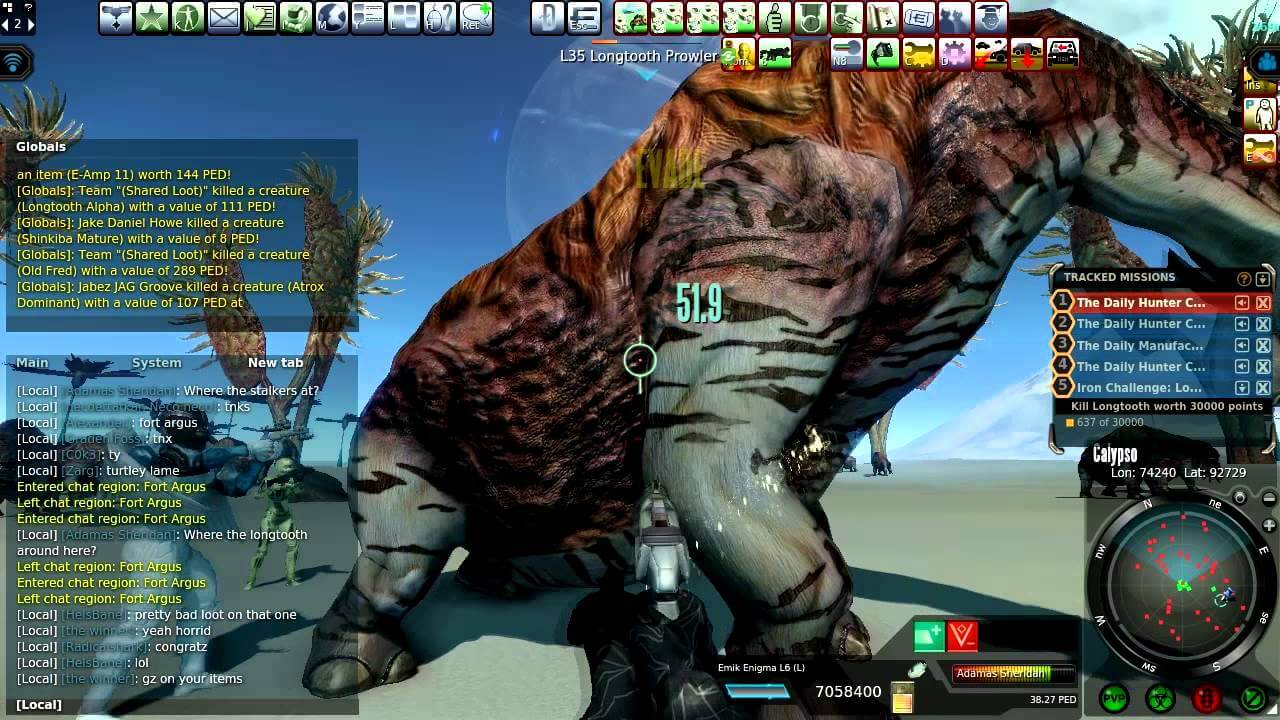Viewport: 1280px width, 720px height.
Task: Toggle the biohazard button below radar
Action: coord(1160,698)
